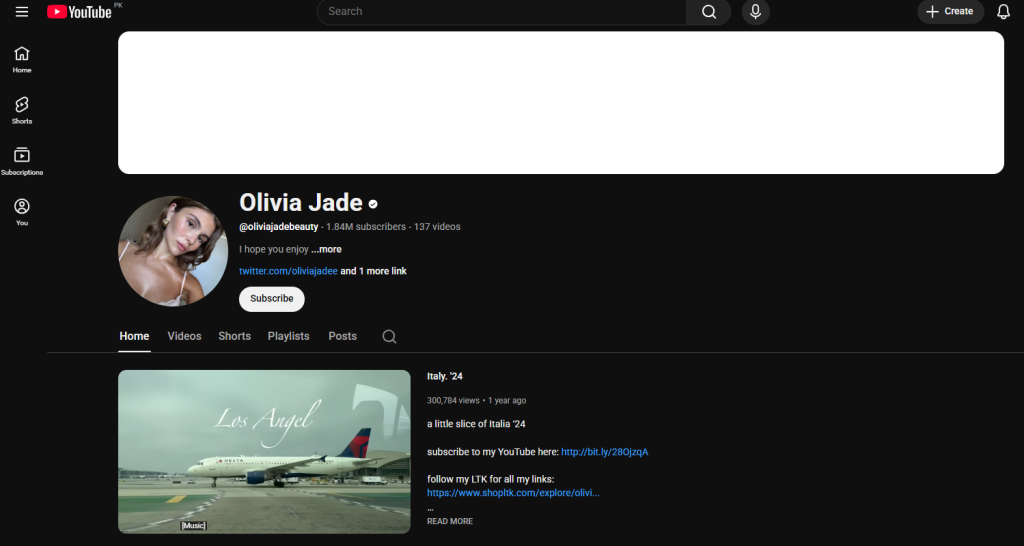
Task: Expand channel description with ...more
Action: pyautogui.click(x=326, y=249)
